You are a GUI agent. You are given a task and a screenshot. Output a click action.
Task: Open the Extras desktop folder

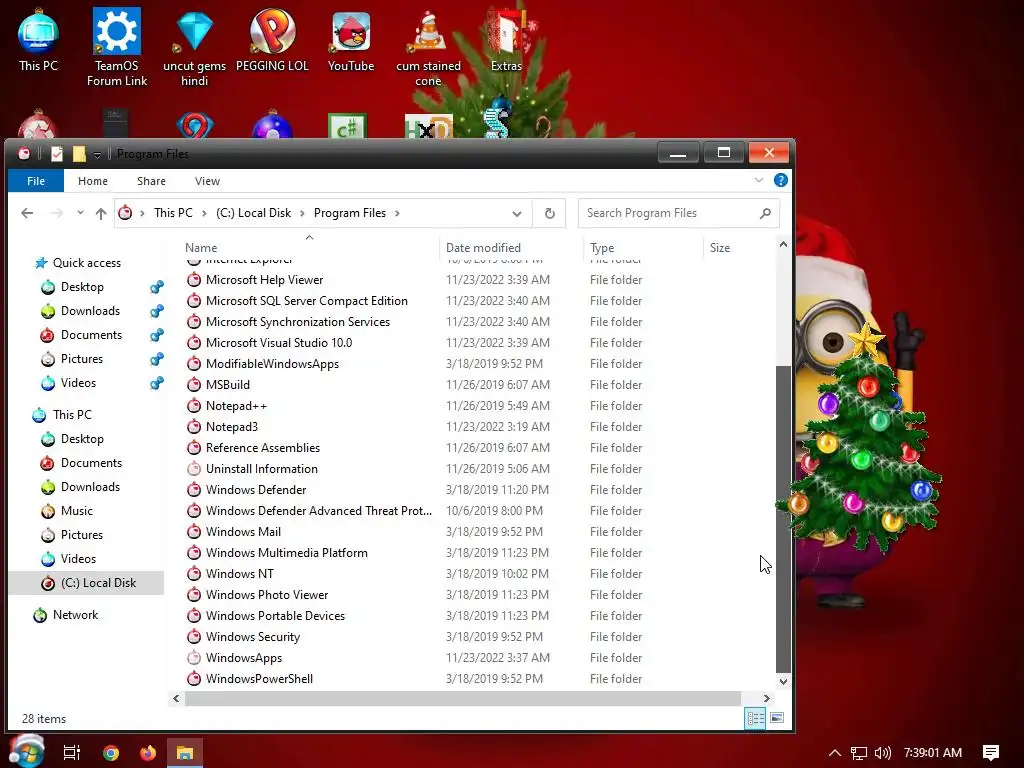(x=506, y=40)
